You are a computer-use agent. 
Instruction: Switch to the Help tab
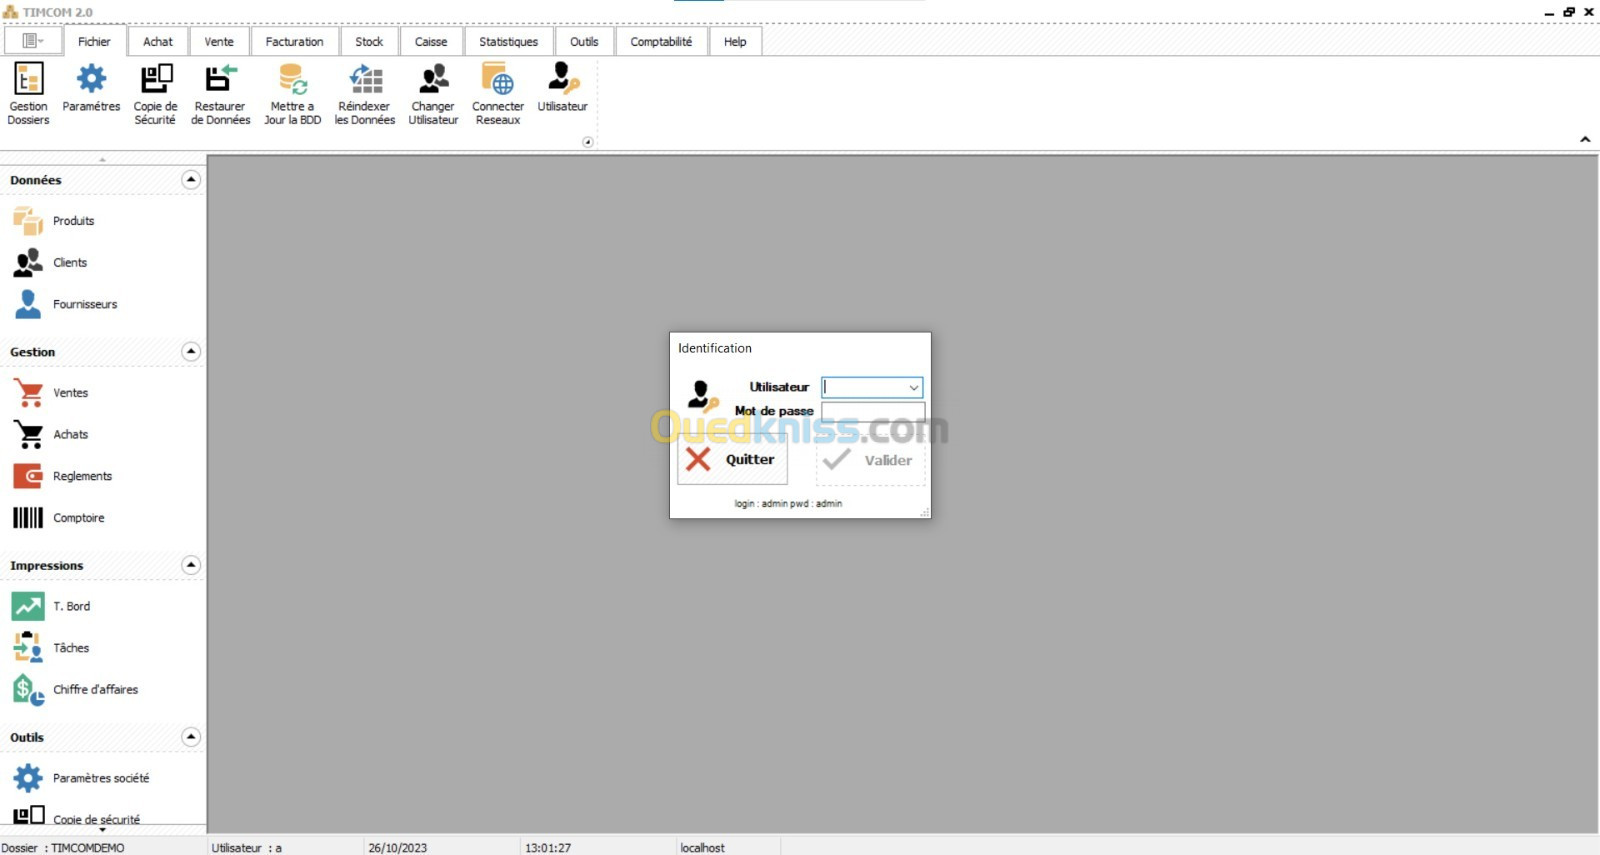(x=735, y=42)
